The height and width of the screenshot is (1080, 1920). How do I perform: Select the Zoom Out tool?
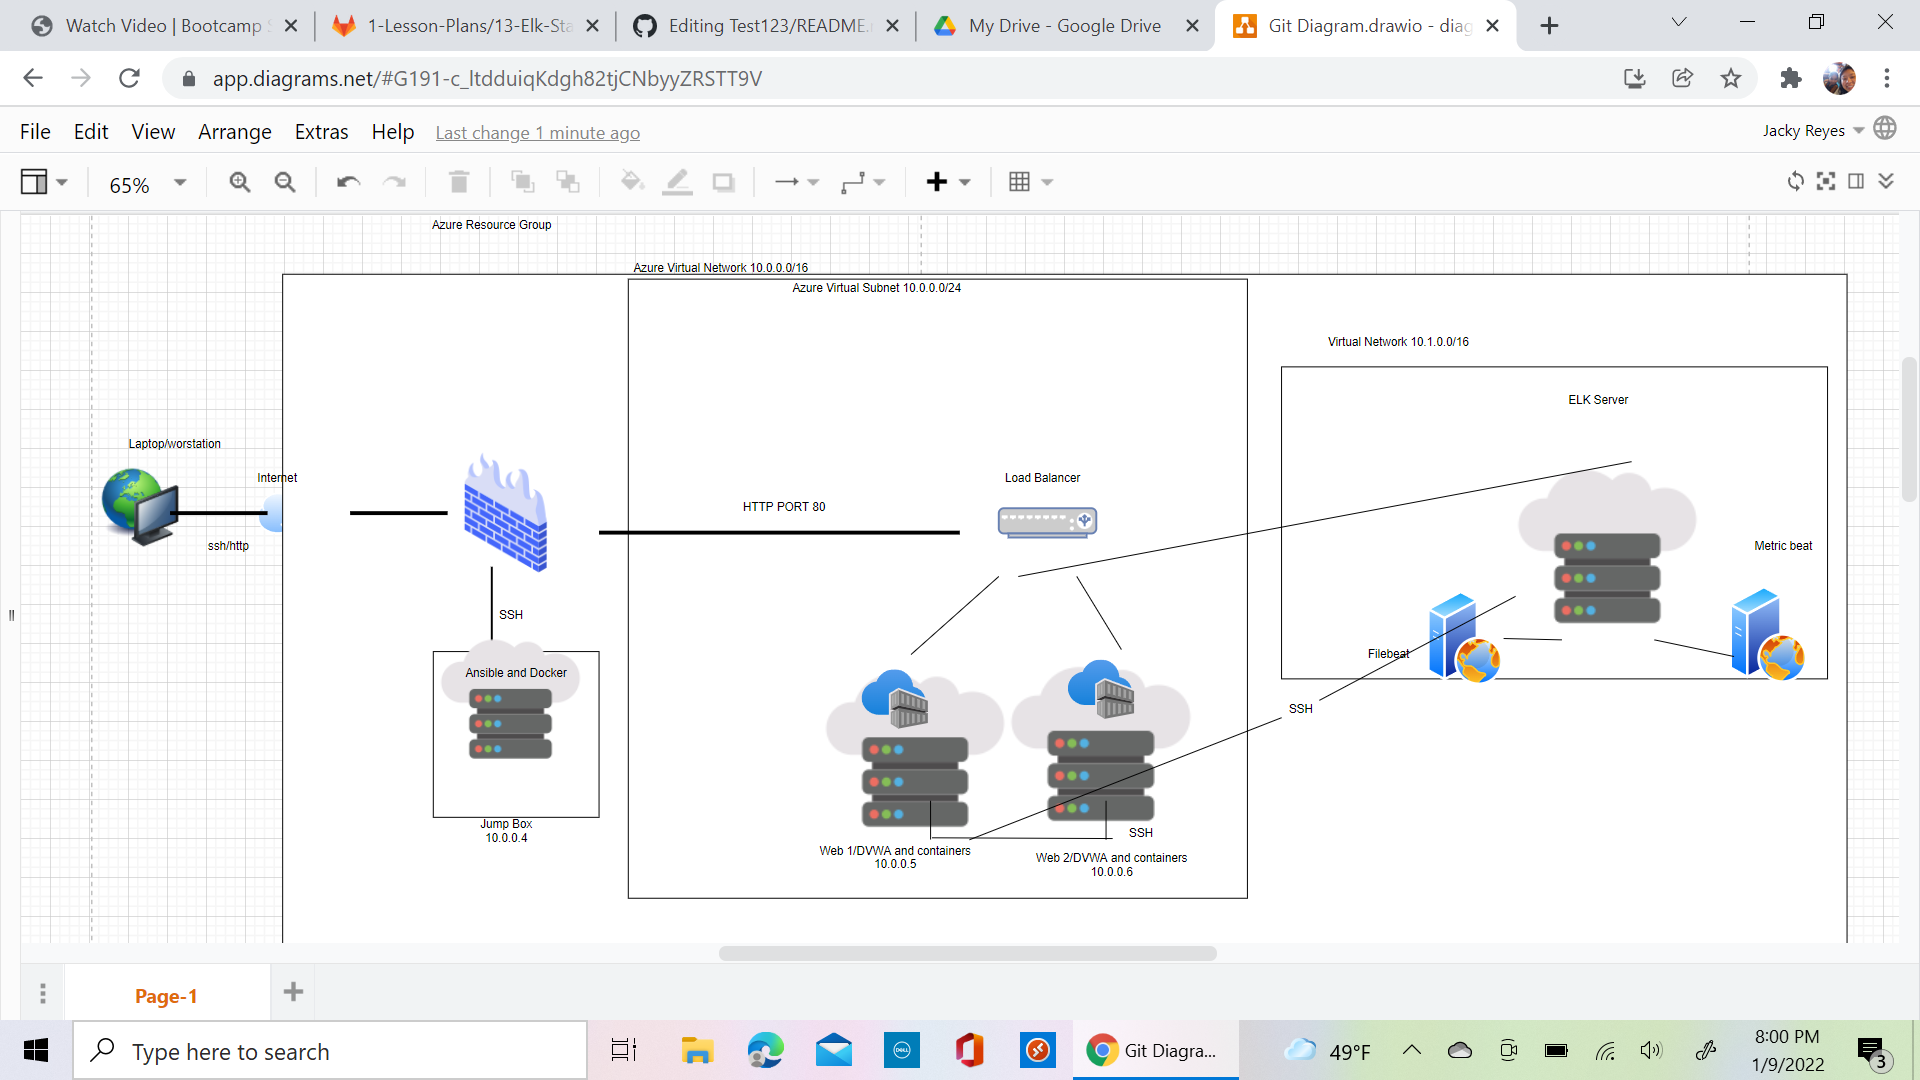click(285, 182)
